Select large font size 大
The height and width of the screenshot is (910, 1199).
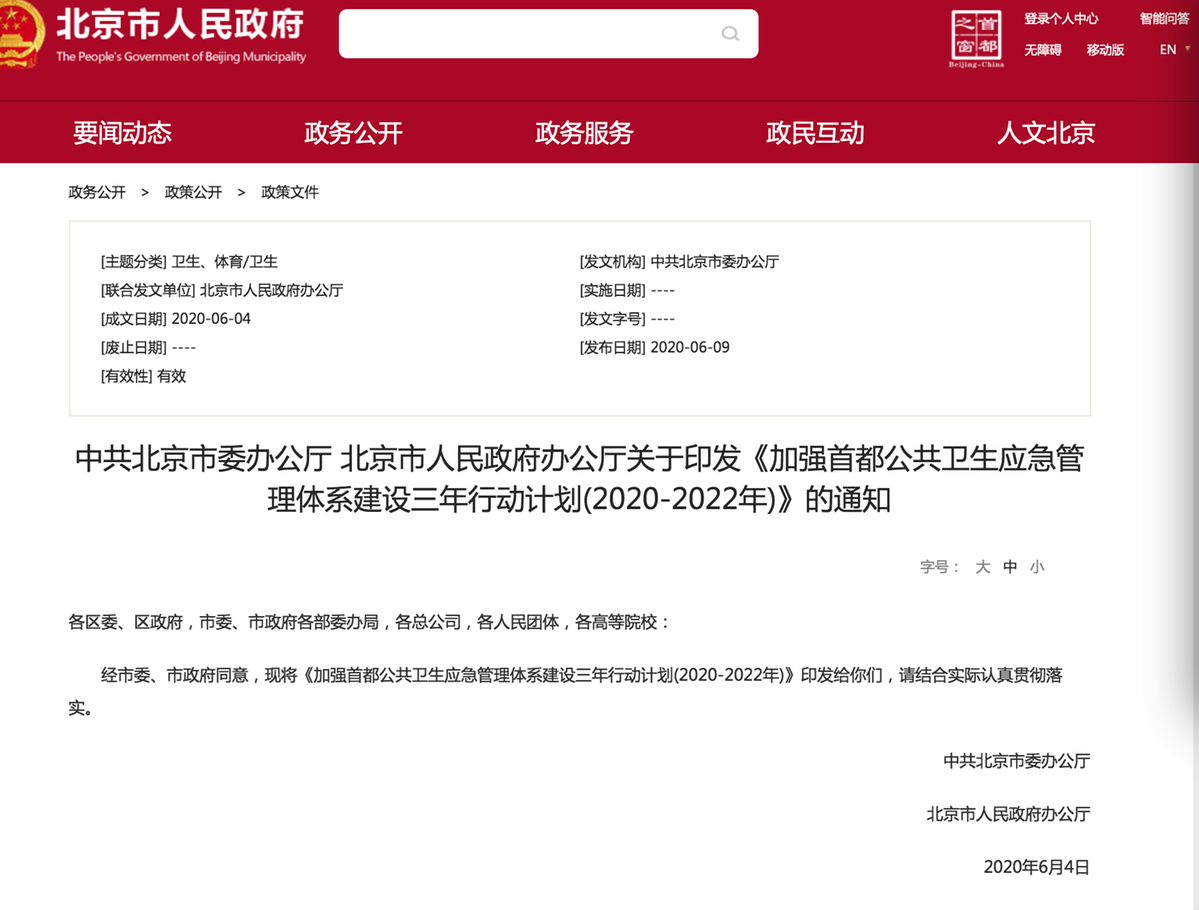[983, 567]
